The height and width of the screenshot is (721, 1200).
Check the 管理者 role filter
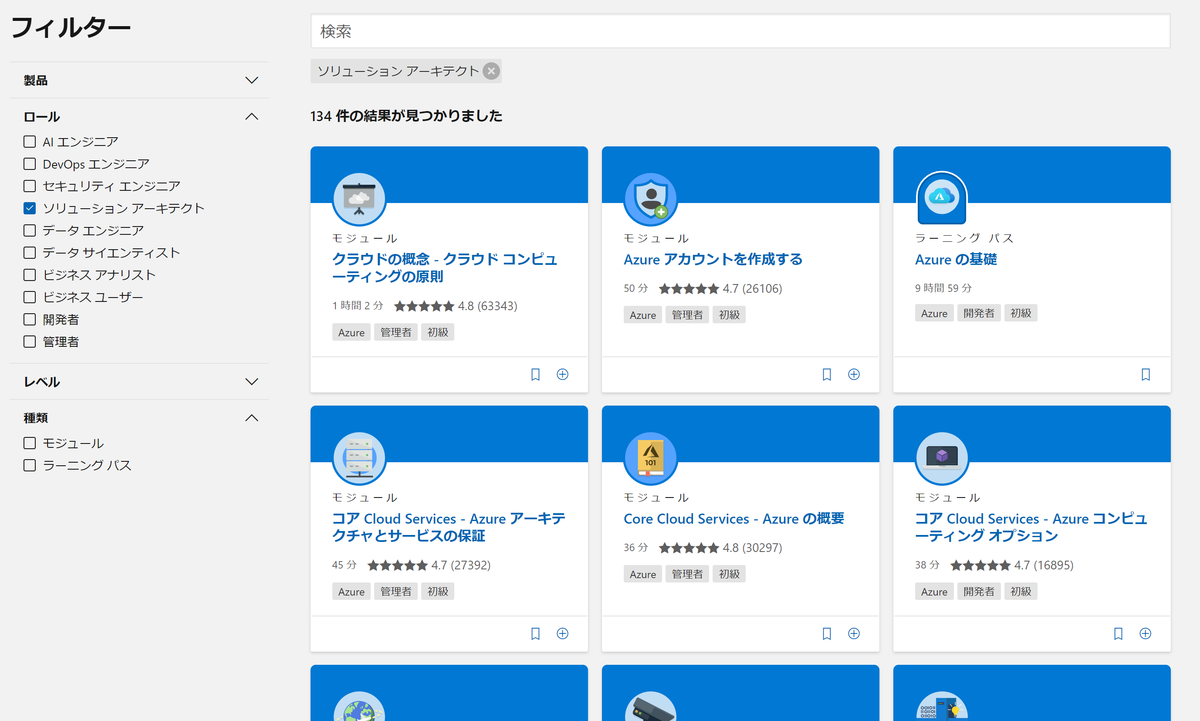30,342
